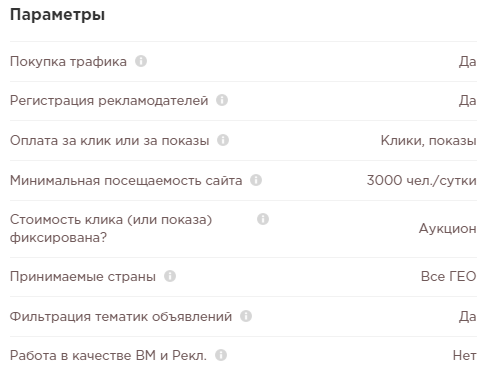Click the Клики, показы value
Image resolution: width=486 pixels, height=367 pixels.
click(428, 141)
